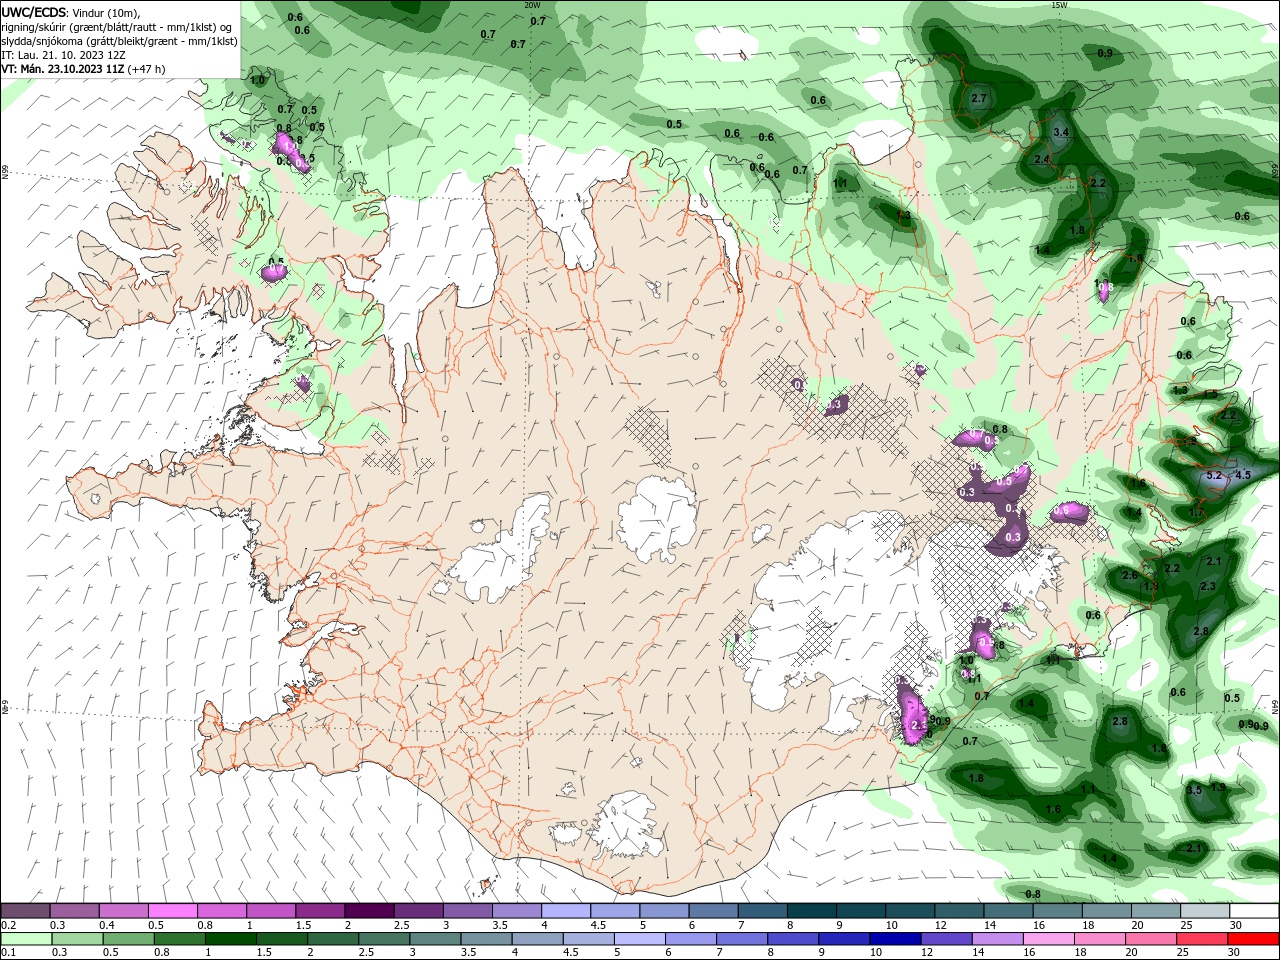This screenshot has width=1280, height=960.
Task: Pick the pale green 0.1 swatch in the lower legend row
Action: click(25, 938)
